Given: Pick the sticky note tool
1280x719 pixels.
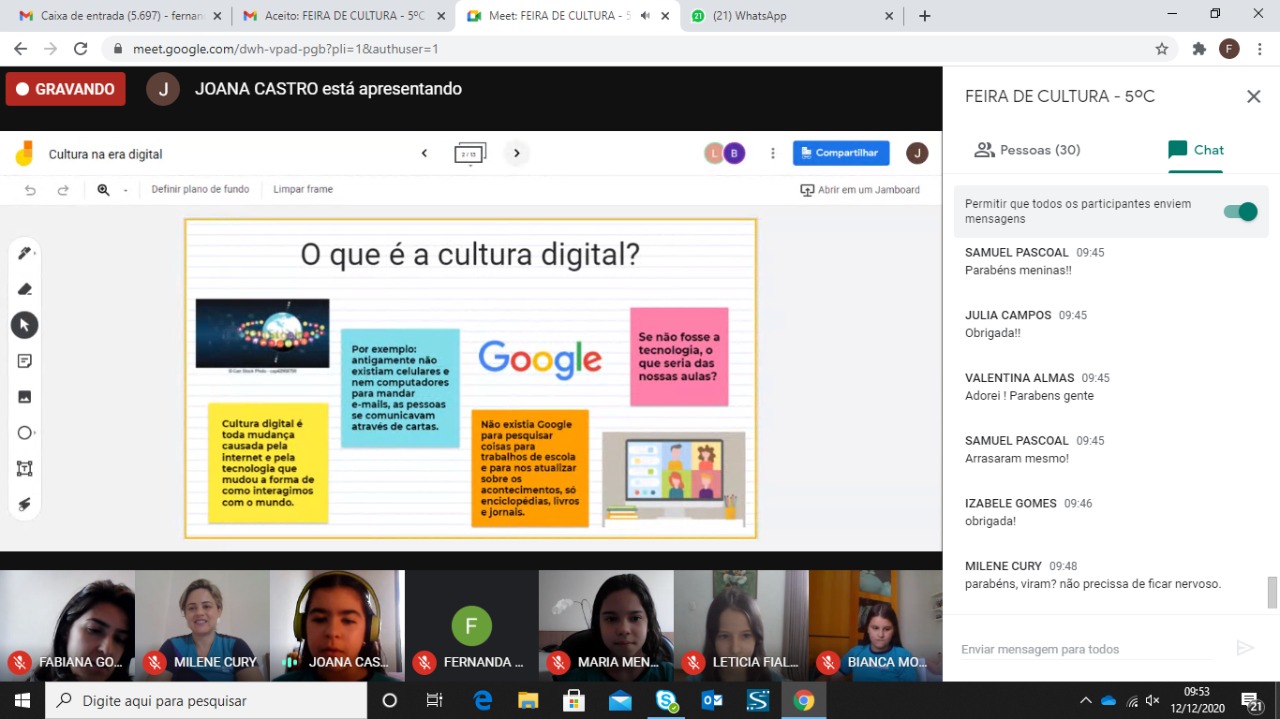Looking at the screenshot, I should [25, 361].
